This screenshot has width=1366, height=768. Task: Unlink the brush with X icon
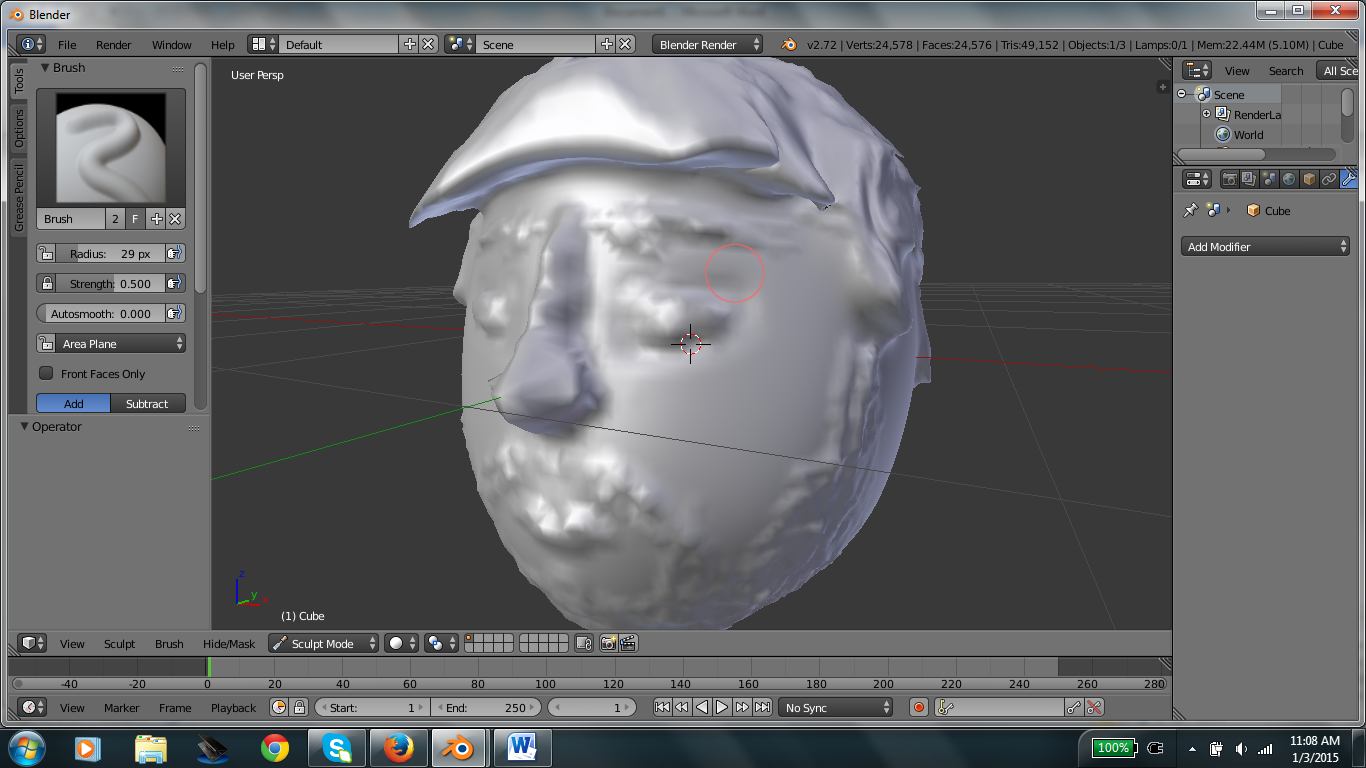[175, 219]
